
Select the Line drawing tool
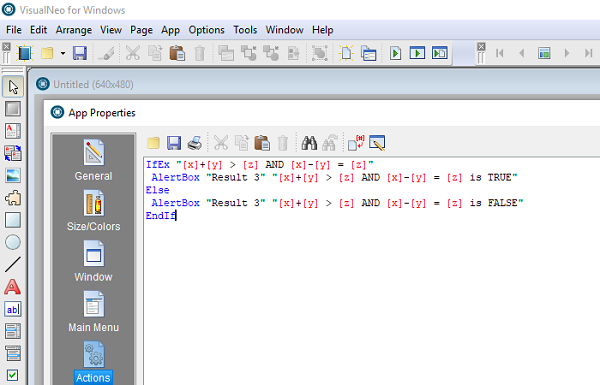[x=13, y=264]
